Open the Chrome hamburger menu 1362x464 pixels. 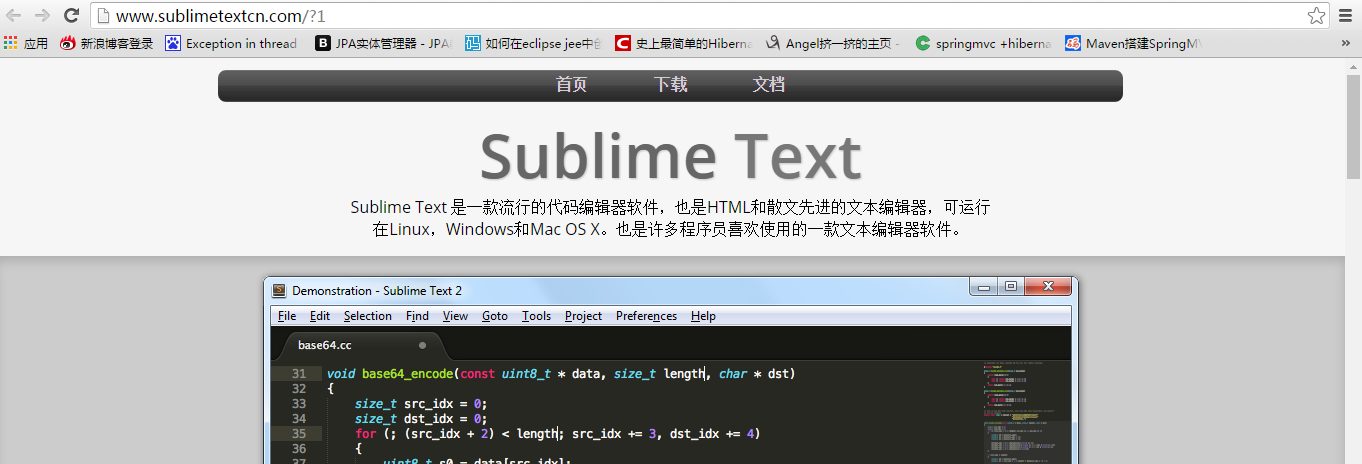[x=1347, y=15]
